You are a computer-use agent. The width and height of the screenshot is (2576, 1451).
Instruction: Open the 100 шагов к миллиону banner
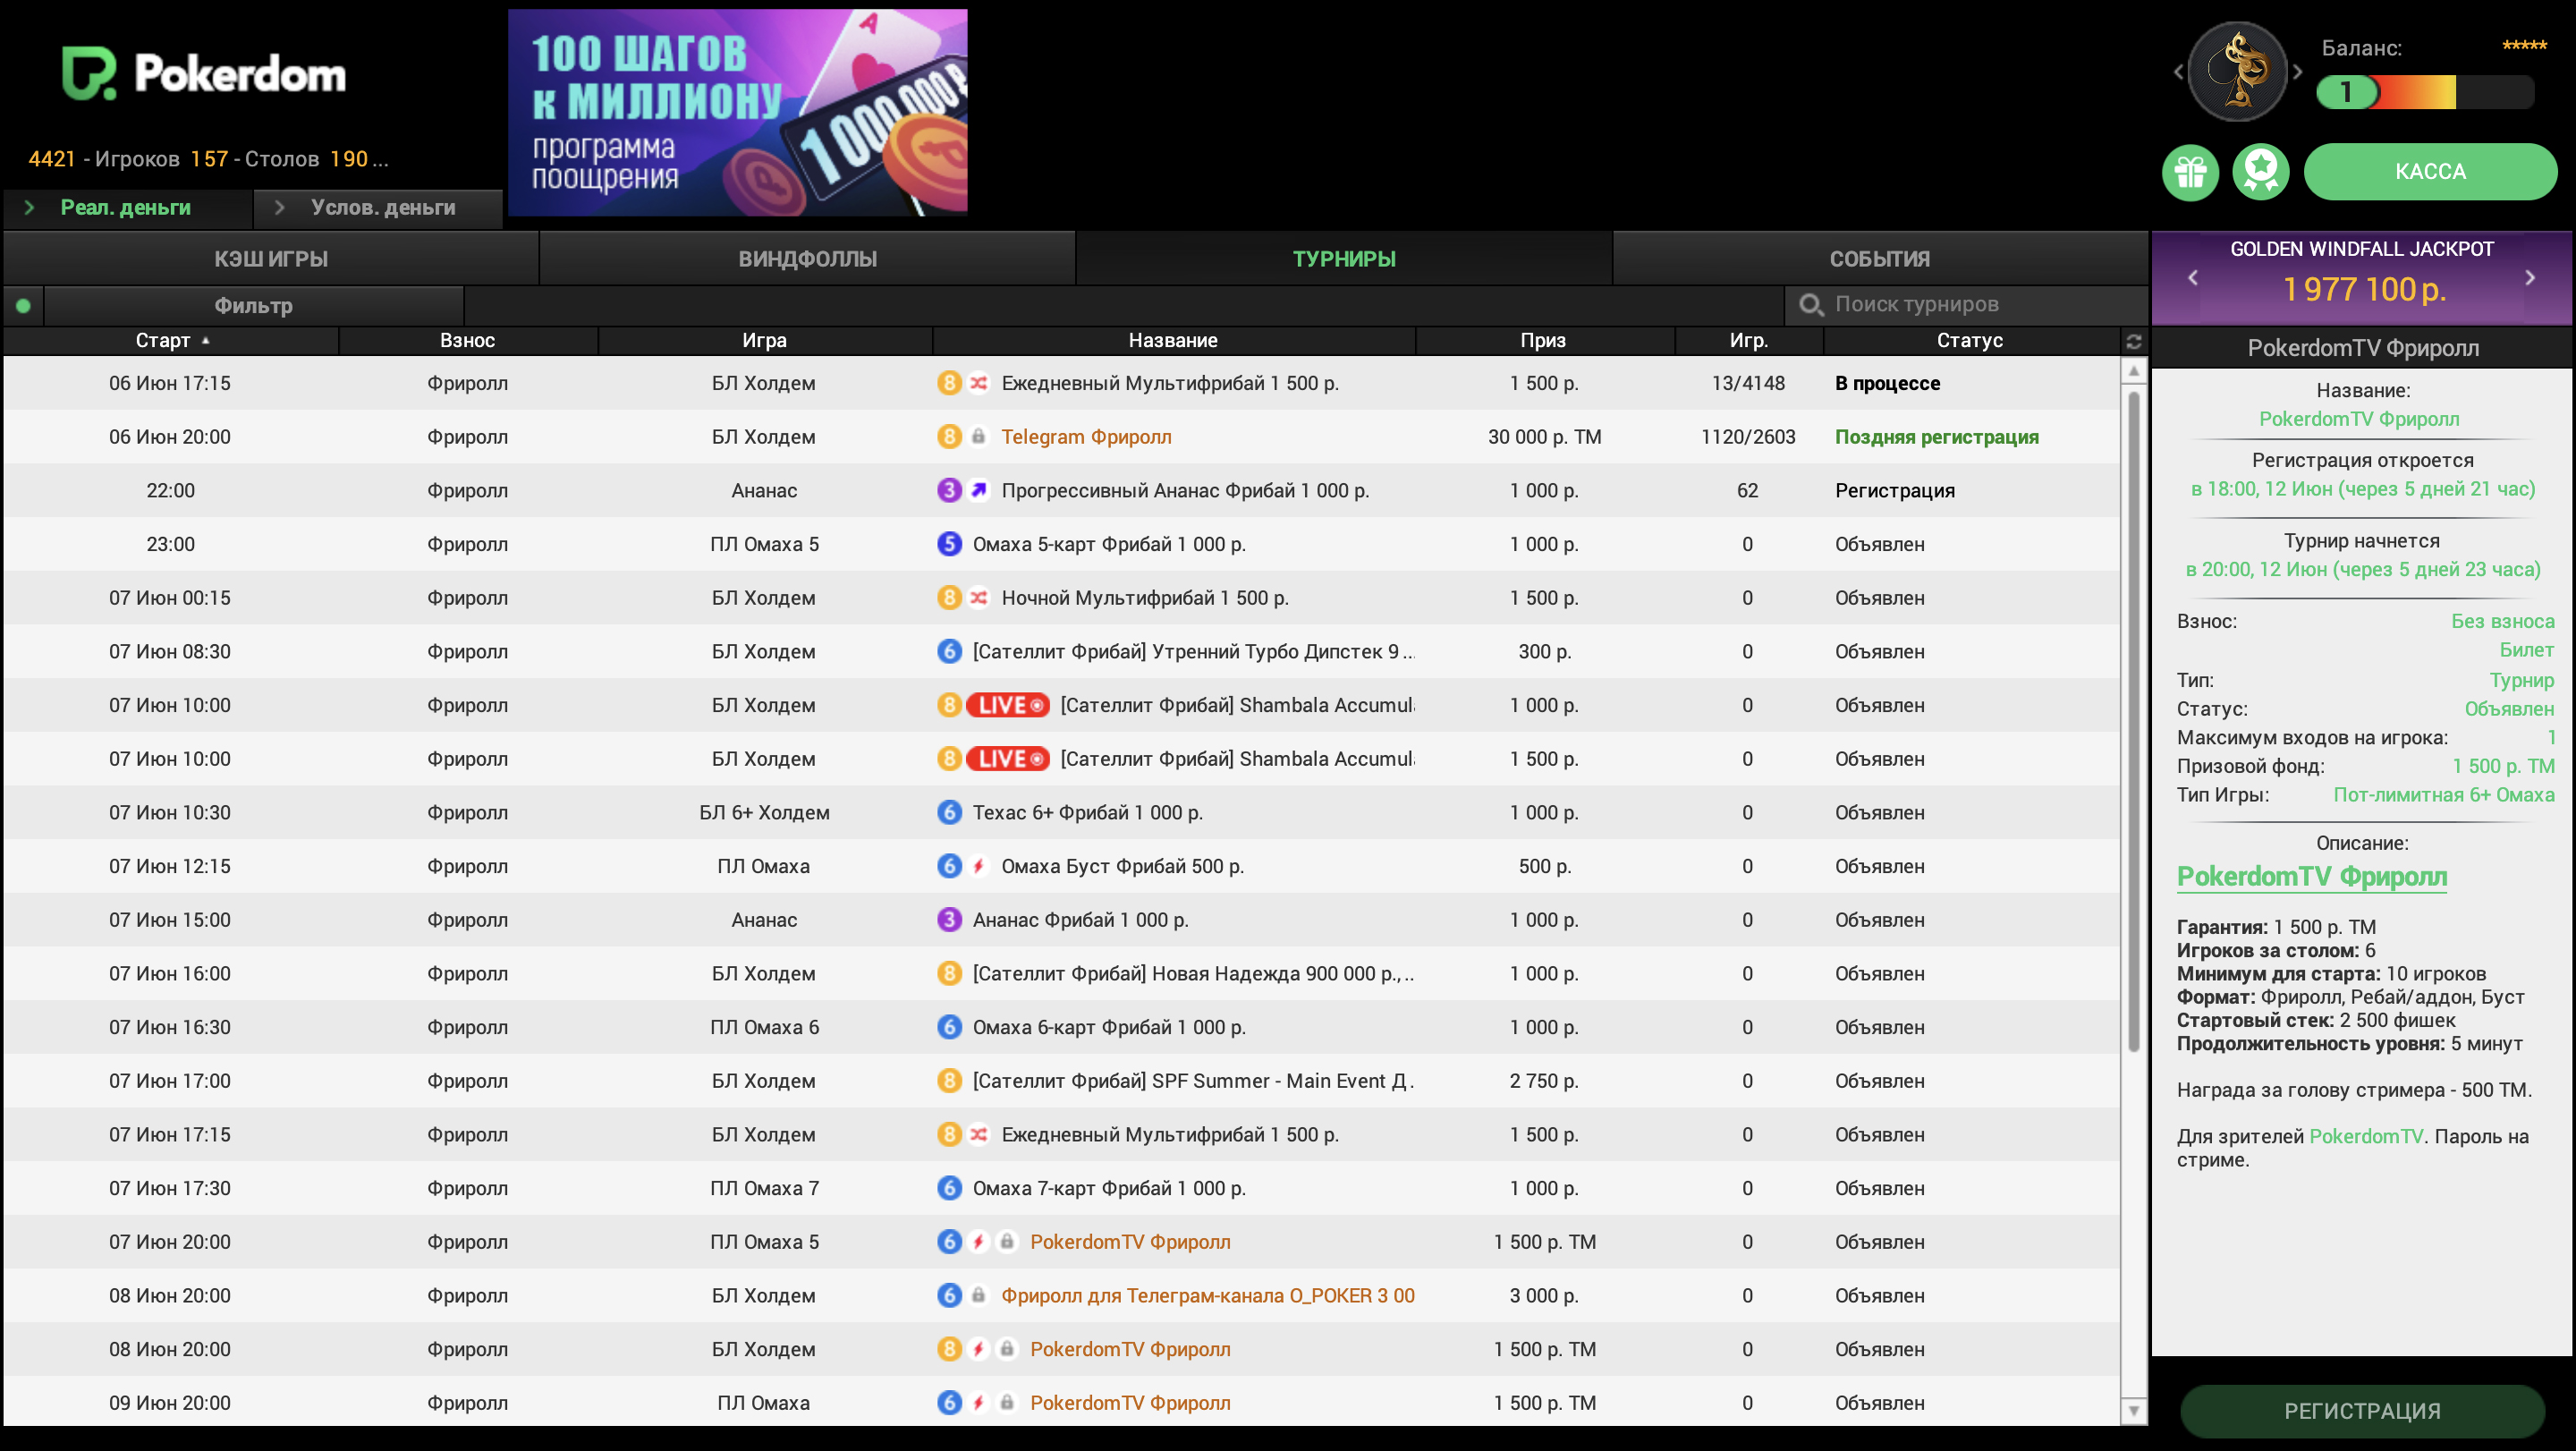(x=737, y=112)
